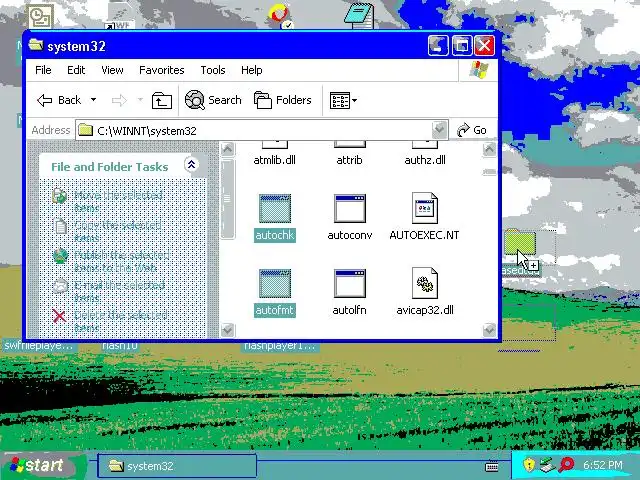Open the Favorites menu
The height and width of the screenshot is (480, 640).
[x=162, y=70]
